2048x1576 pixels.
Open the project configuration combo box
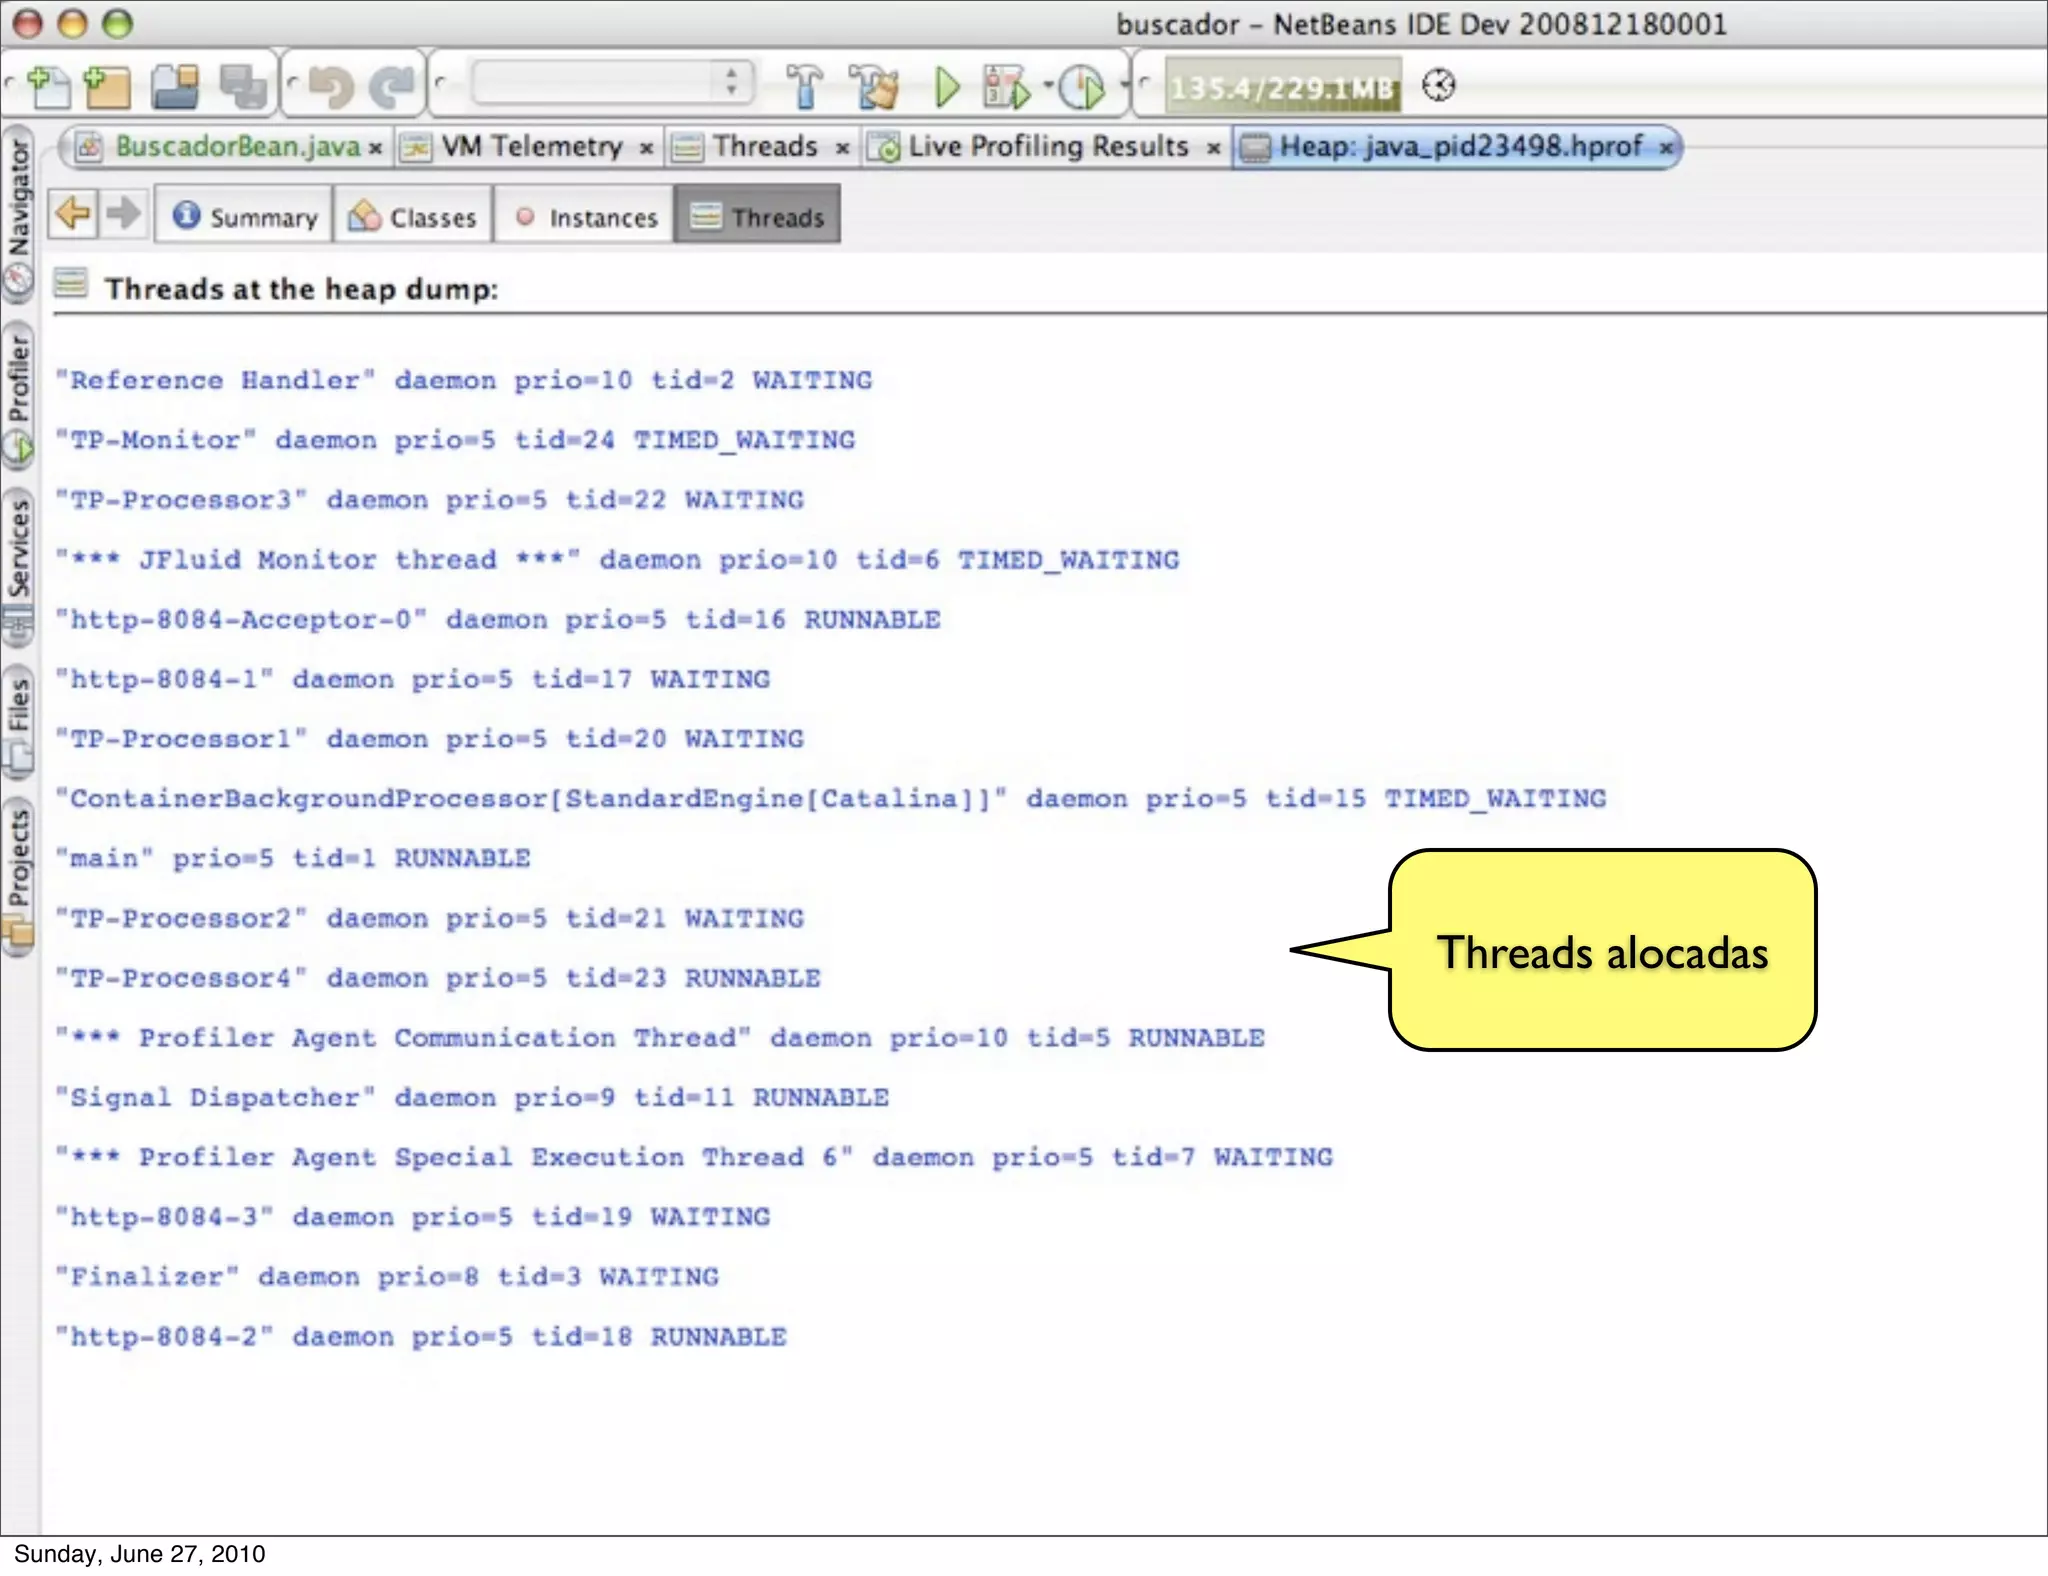click(x=612, y=83)
